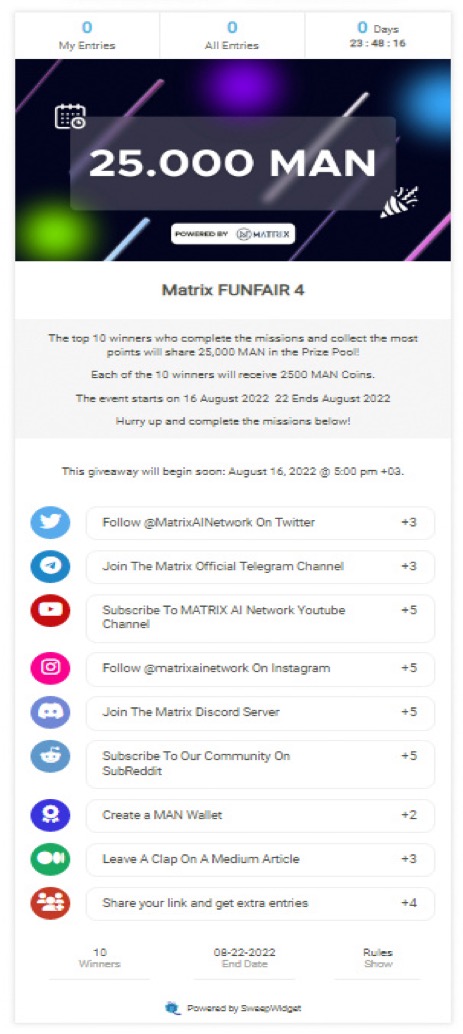463x1034 pixels.
Task: Click the MAN Wallet badge icon
Action: click(50, 815)
